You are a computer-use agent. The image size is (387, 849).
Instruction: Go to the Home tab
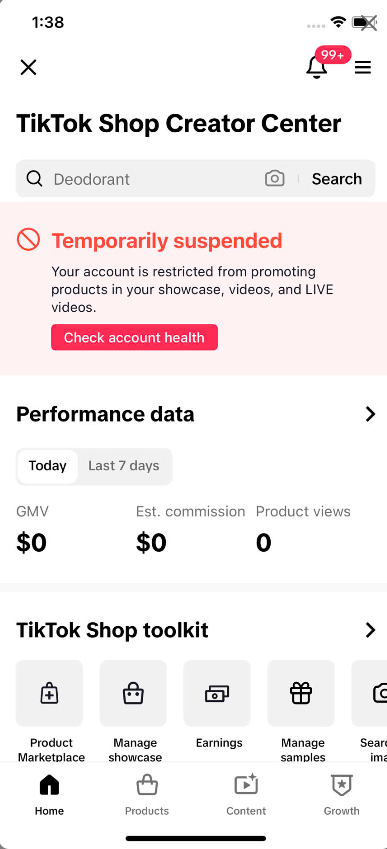click(49, 795)
